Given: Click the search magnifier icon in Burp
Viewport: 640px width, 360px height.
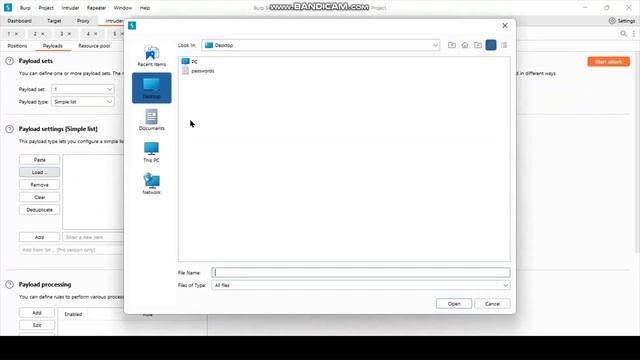Looking at the screenshot, I should point(623,34).
